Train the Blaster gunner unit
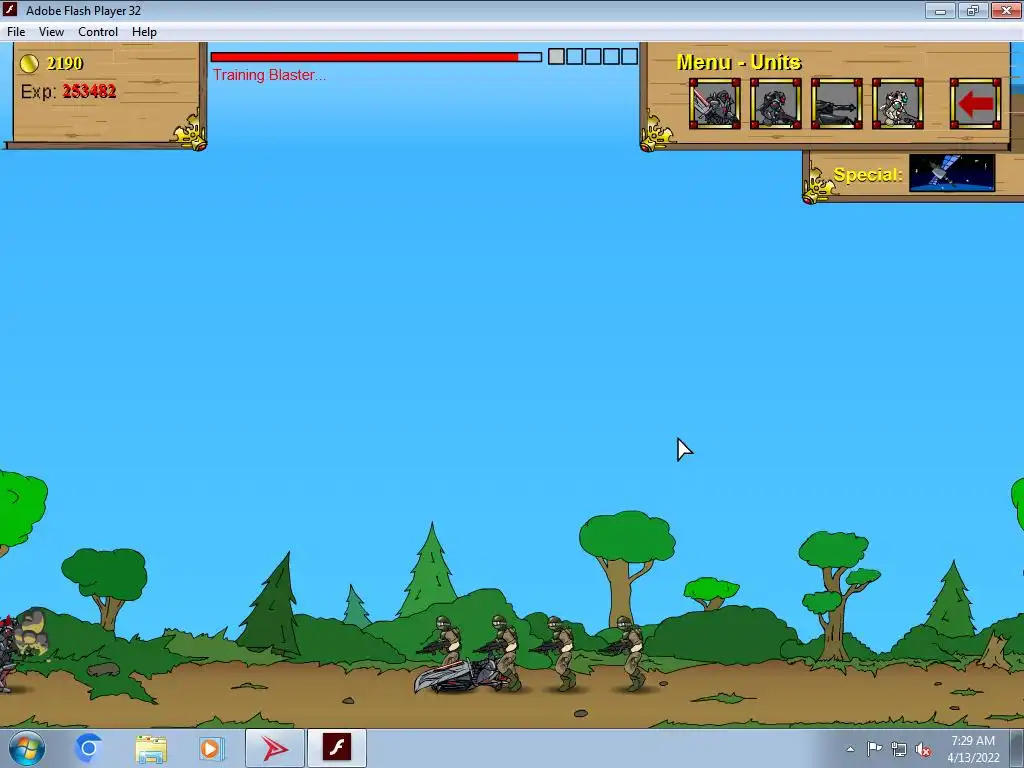Viewport: 1024px width, 768px height. 775,103
